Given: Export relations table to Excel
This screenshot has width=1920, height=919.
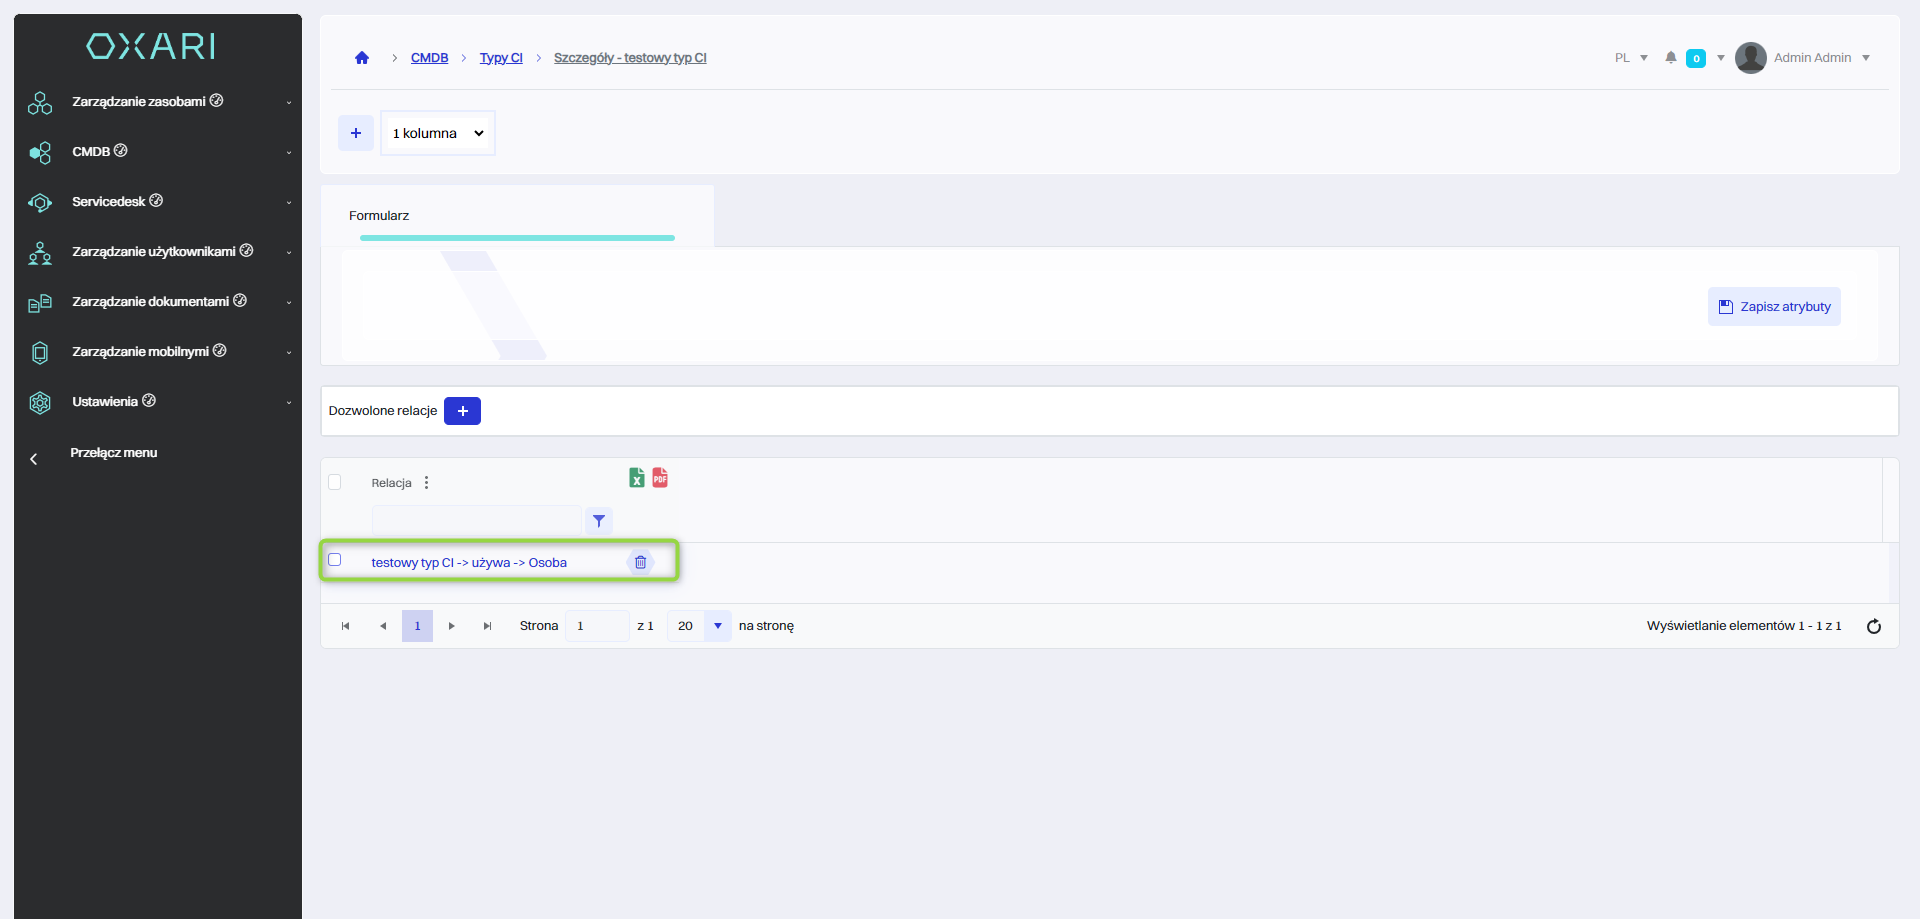Looking at the screenshot, I should coord(636,478).
